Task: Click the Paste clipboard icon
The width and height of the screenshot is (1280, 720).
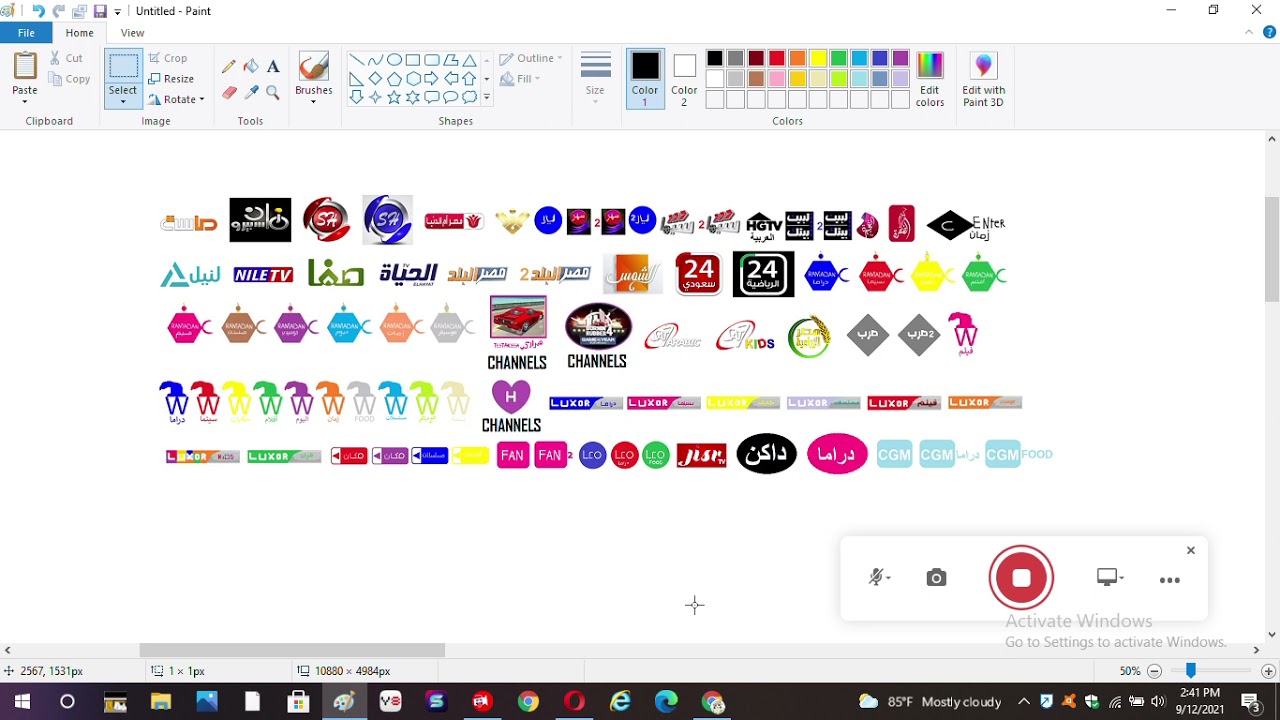Action: [x=25, y=66]
